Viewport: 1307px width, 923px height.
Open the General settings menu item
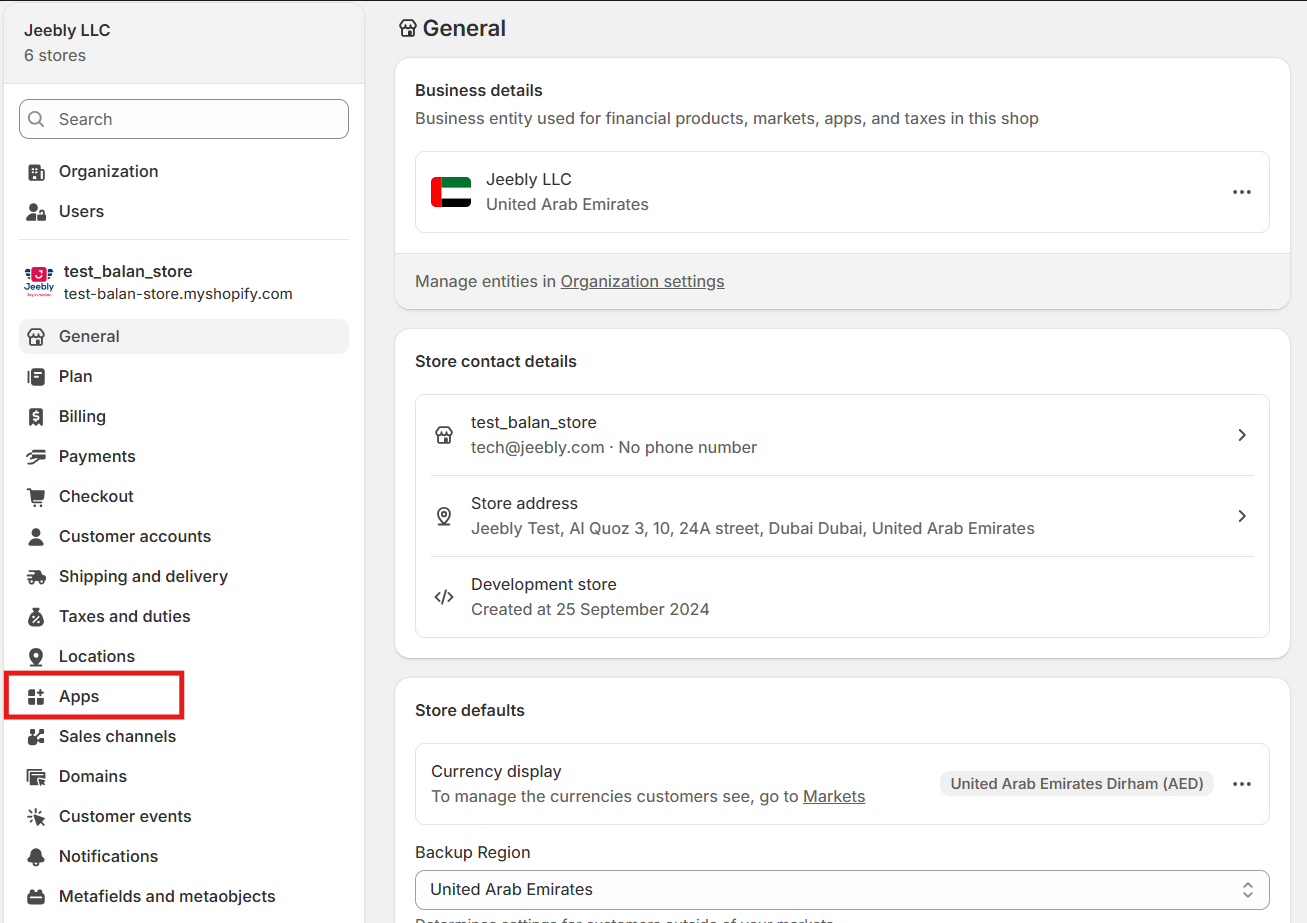184,337
